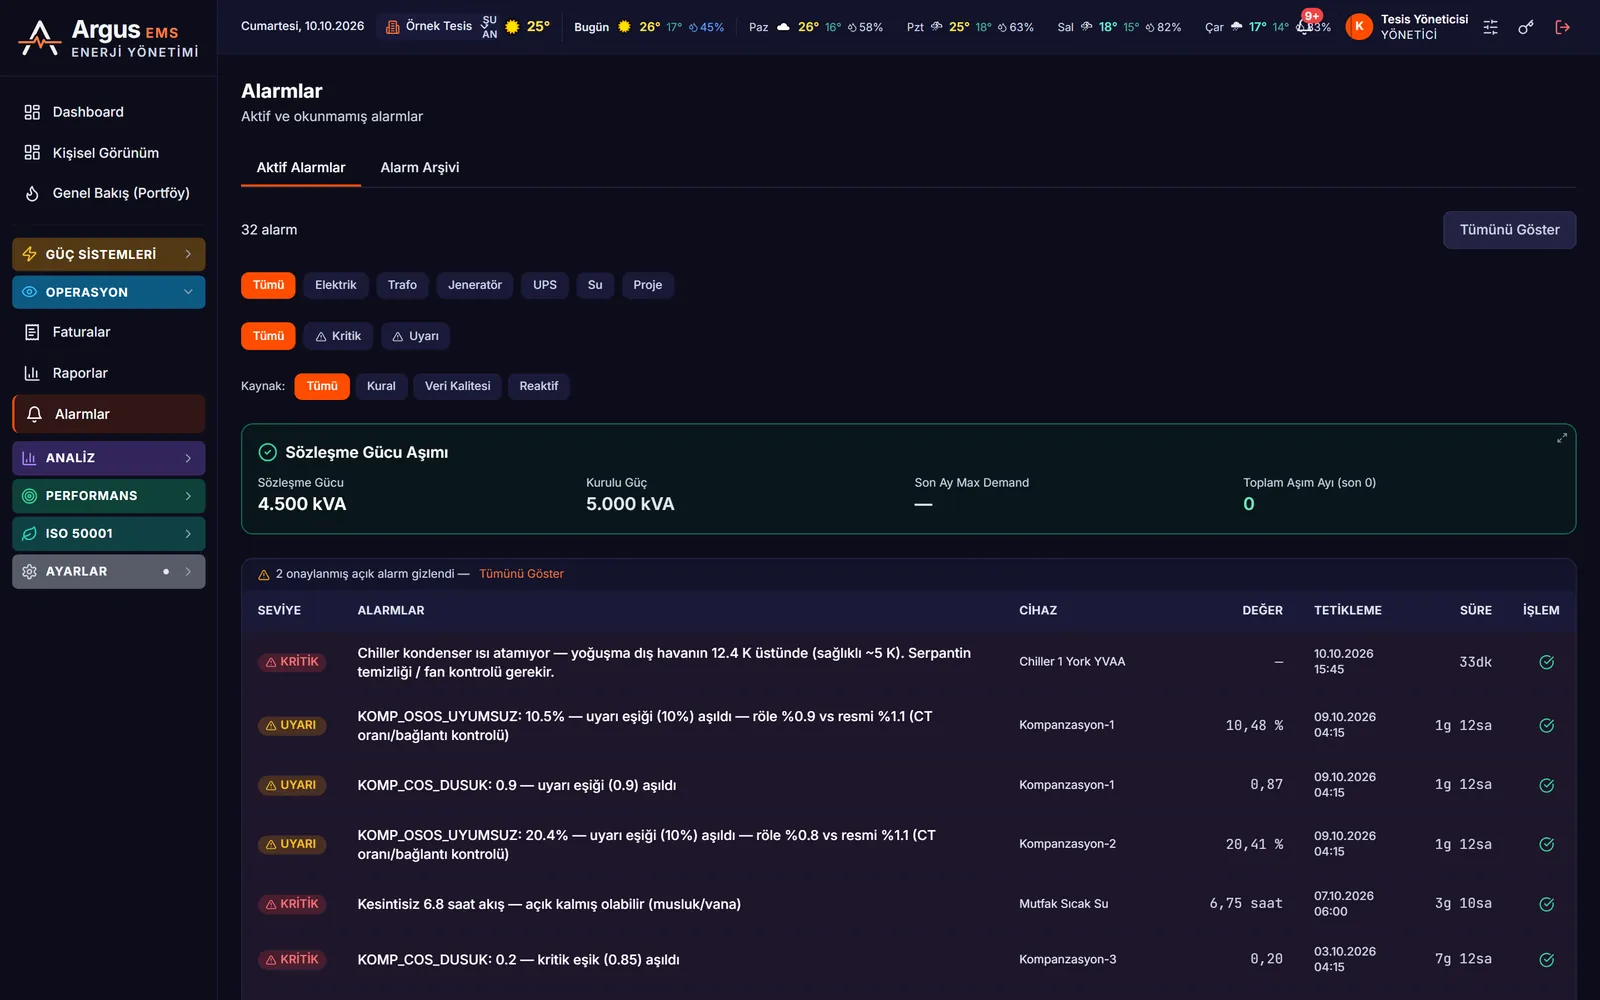Acknowledge the Kompanzasyon-1 0,87 alarm
This screenshot has width=1600, height=1000.
(1546, 785)
